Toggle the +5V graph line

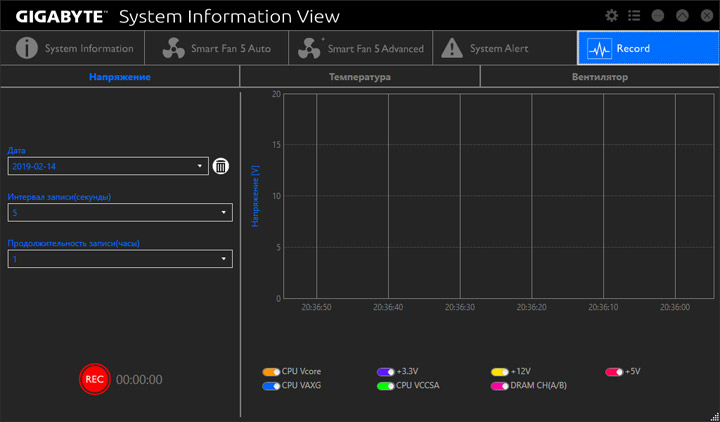pyautogui.click(x=614, y=372)
